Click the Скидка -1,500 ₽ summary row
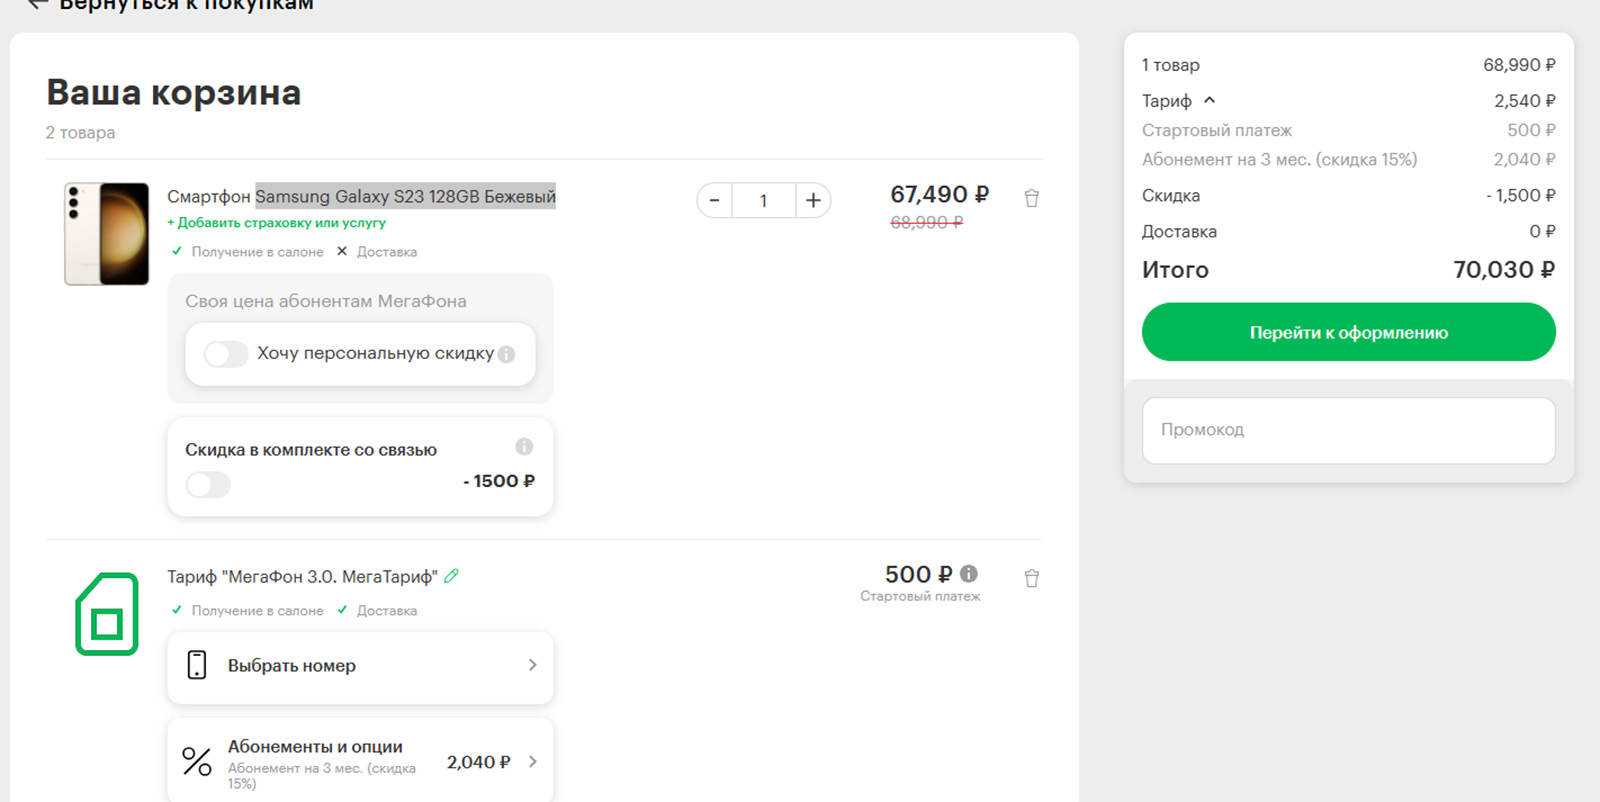1600x802 pixels. pos(1349,195)
